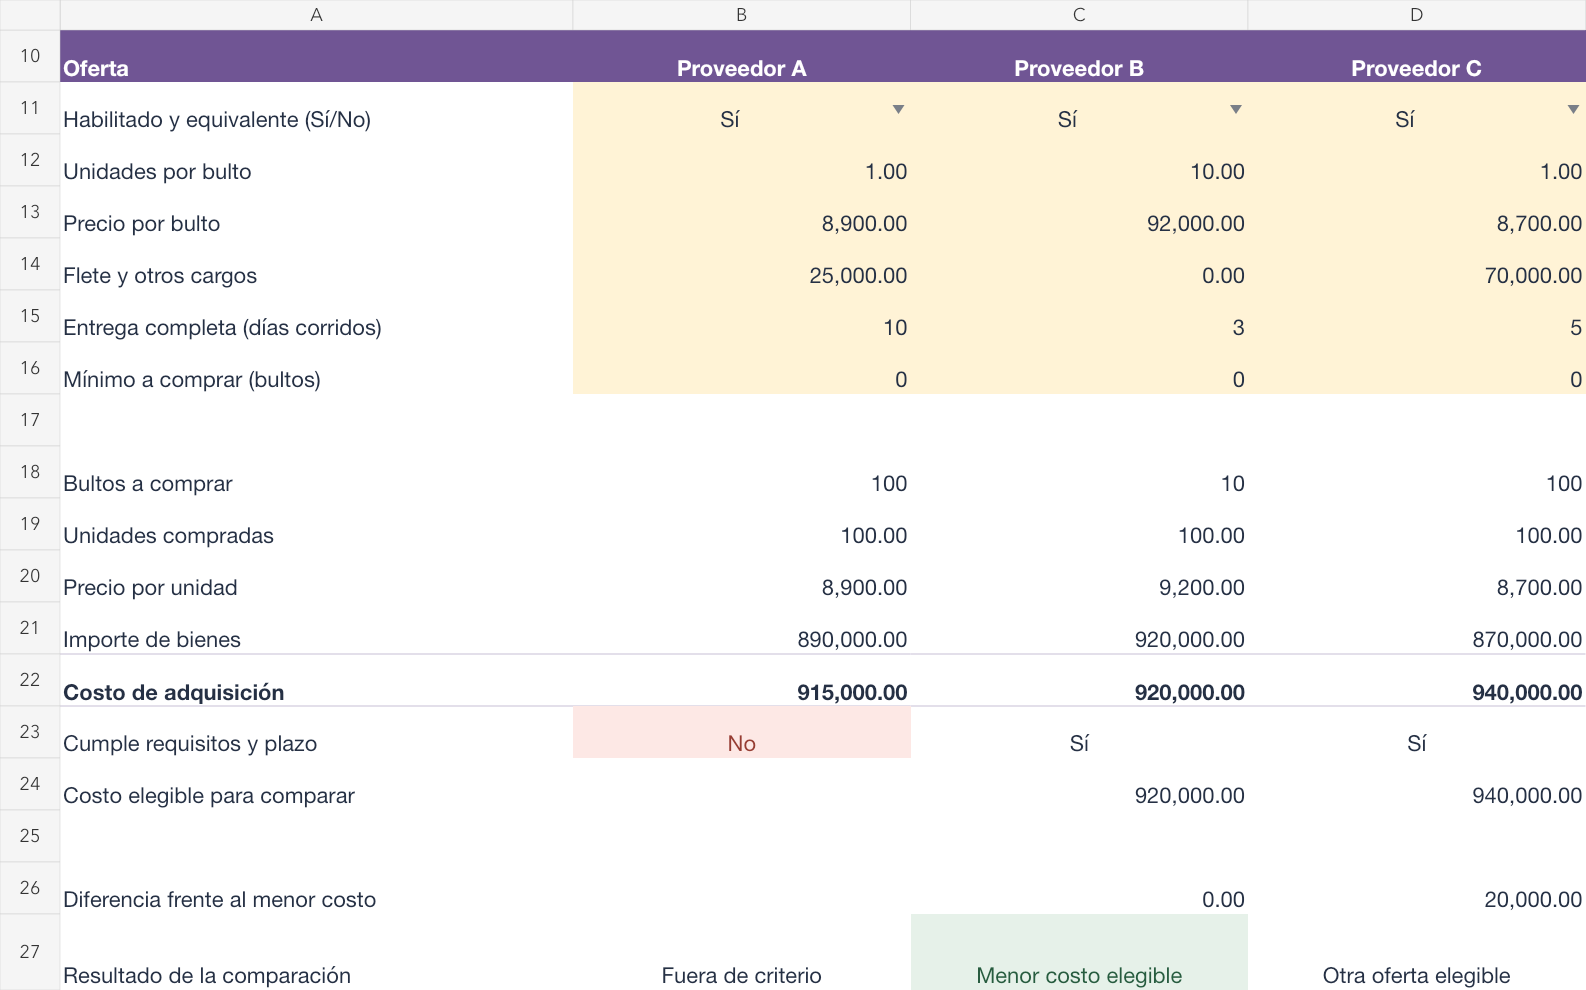Click the 'Costo elegible para comparar' label
This screenshot has height=990, width=1586.
pyautogui.click(x=209, y=796)
